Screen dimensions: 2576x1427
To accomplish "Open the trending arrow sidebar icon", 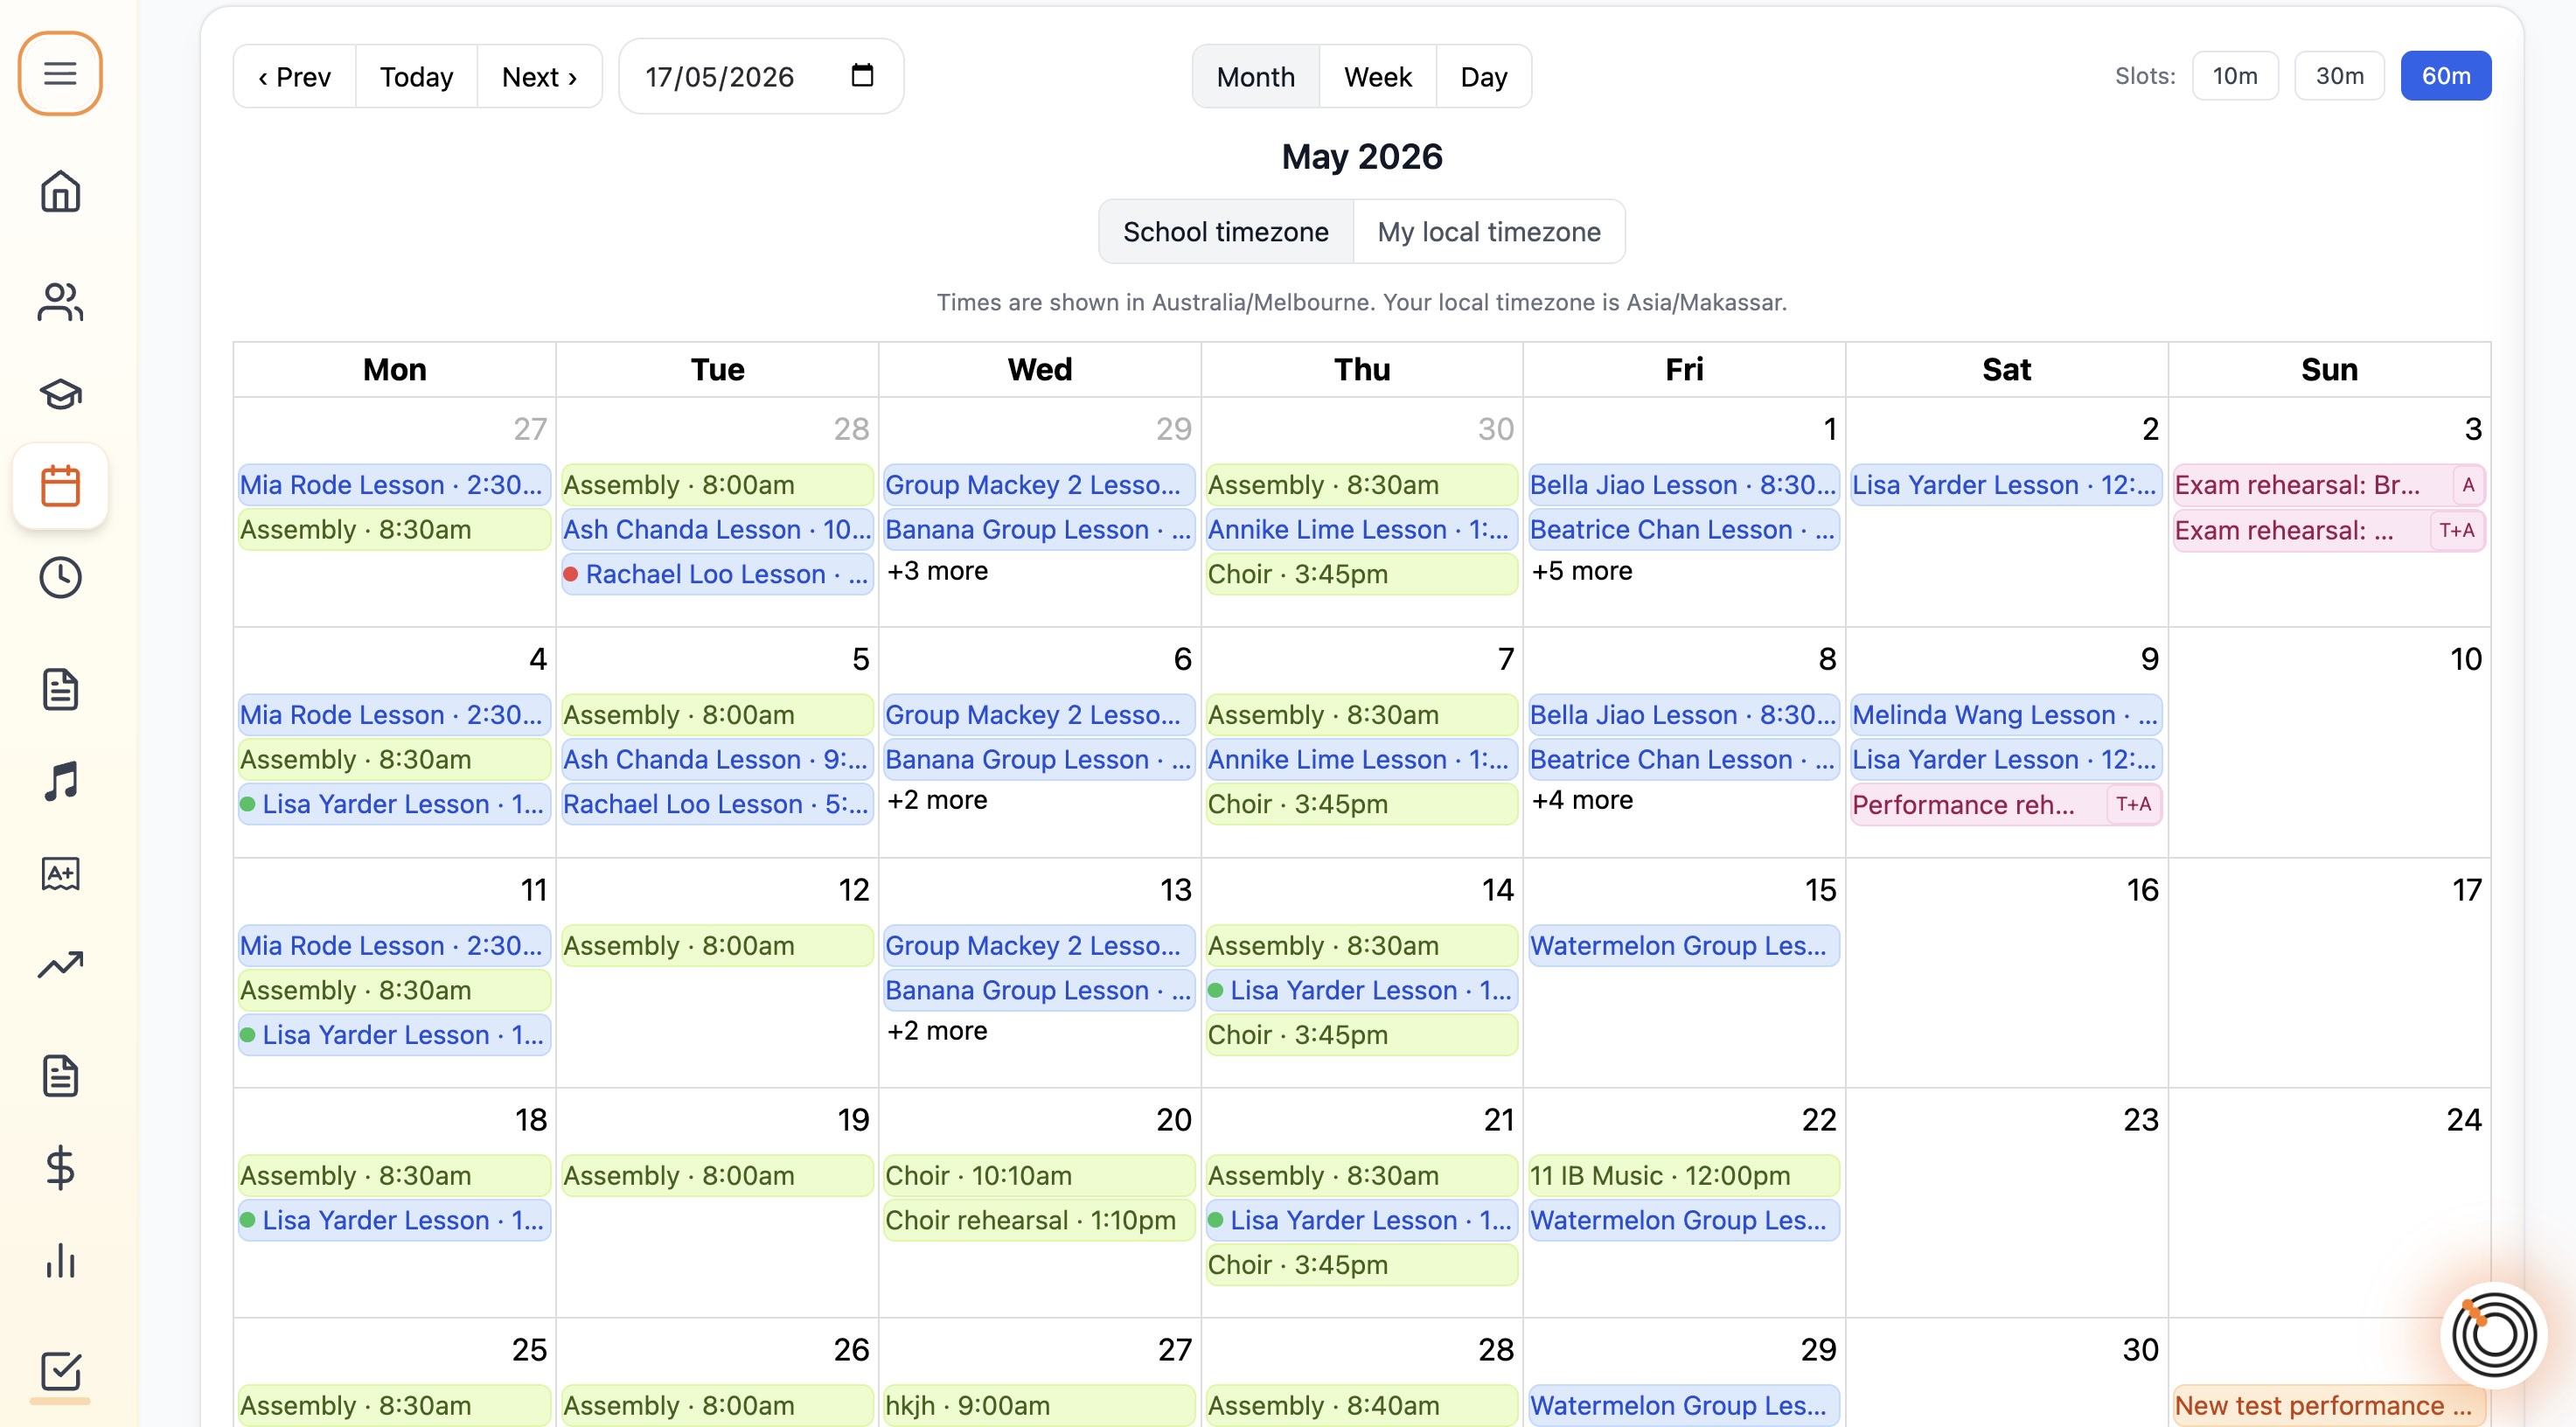I will click(60, 964).
